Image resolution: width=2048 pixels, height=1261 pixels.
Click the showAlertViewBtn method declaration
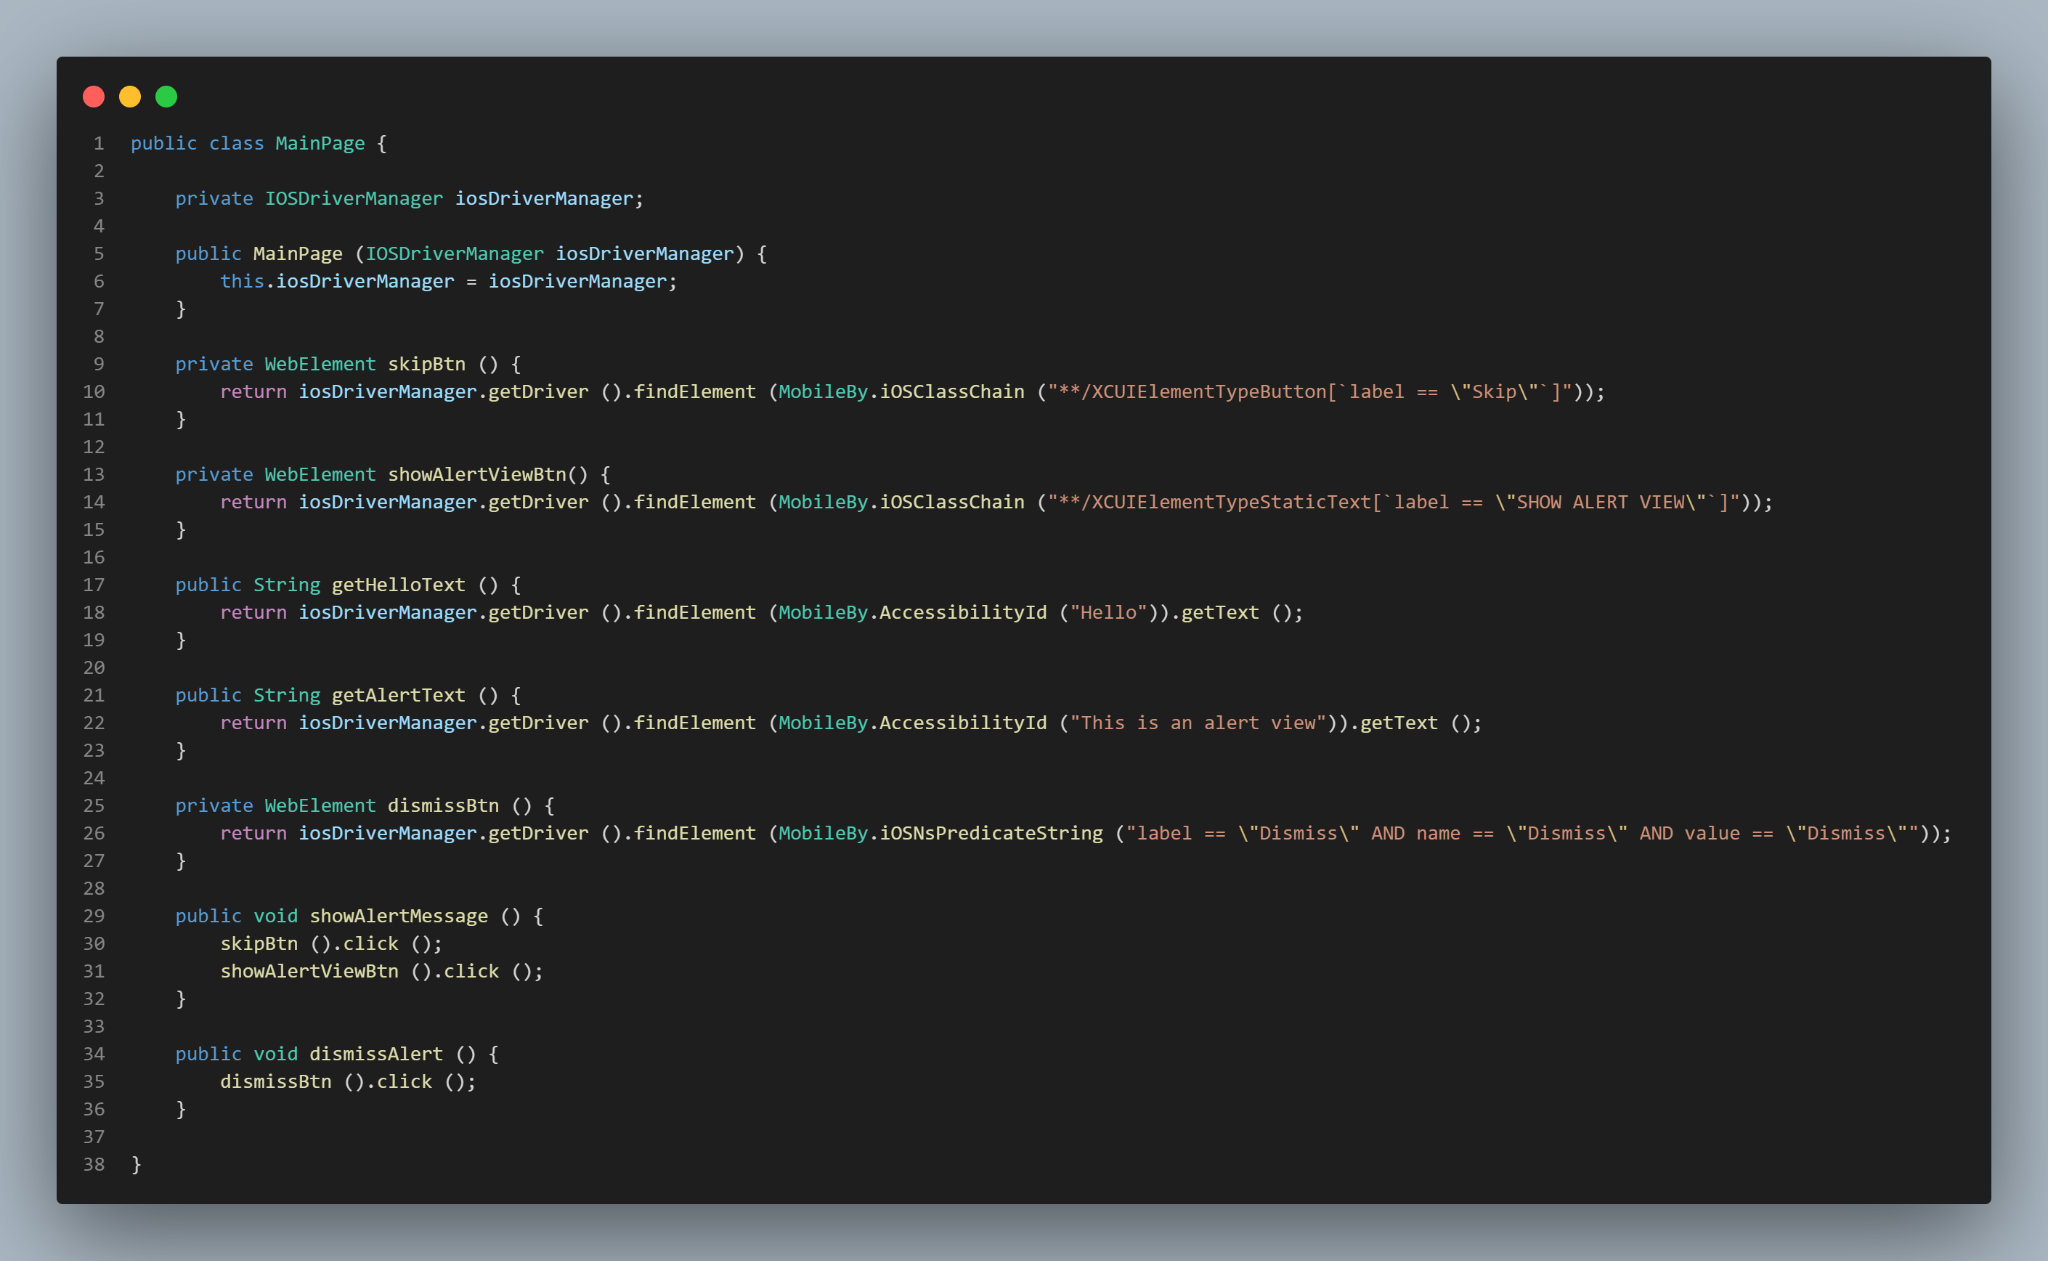pos(477,474)
